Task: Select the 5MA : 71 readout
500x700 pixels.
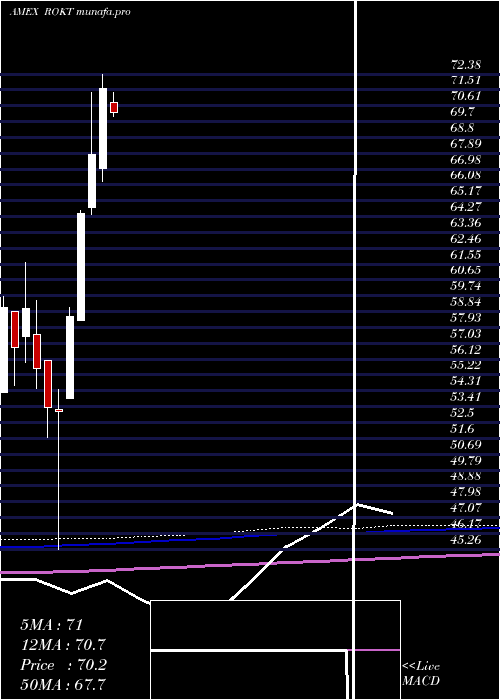Action: 51,624
